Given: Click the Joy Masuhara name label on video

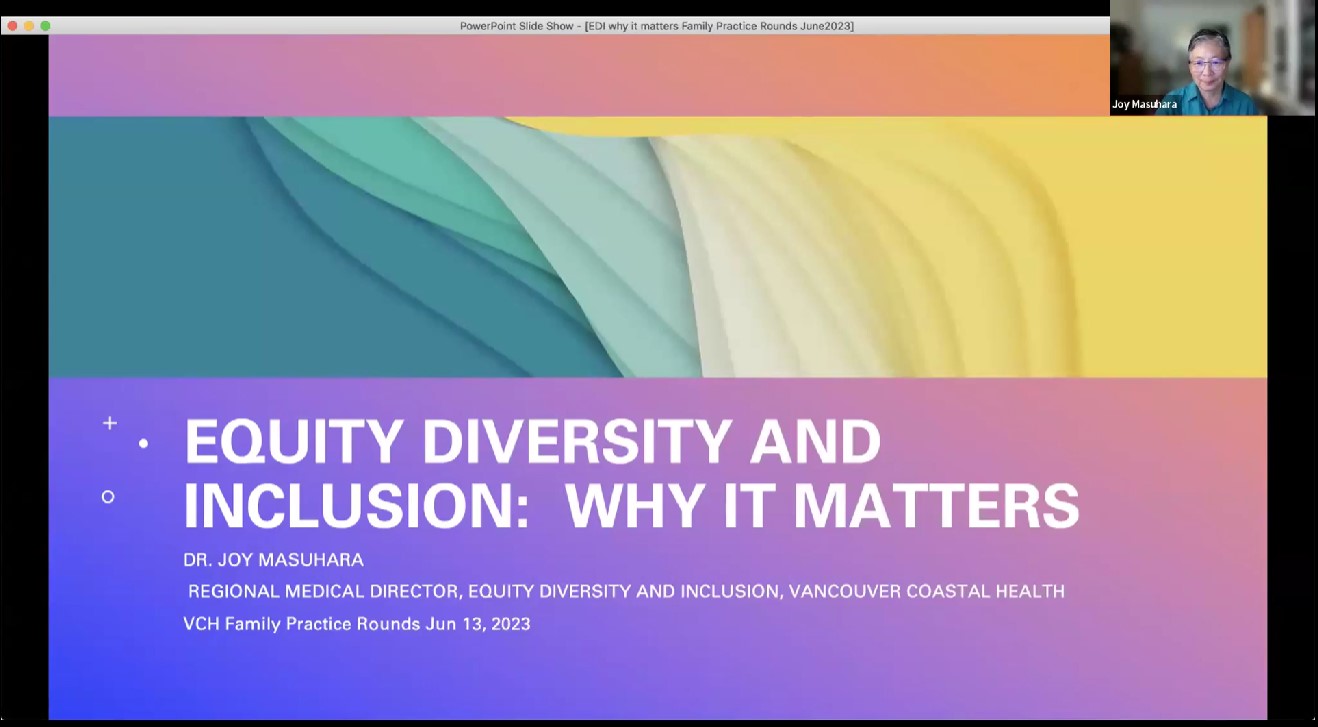Looking at the screenshot, I should pyautogui.click(x=1144, y=104).
